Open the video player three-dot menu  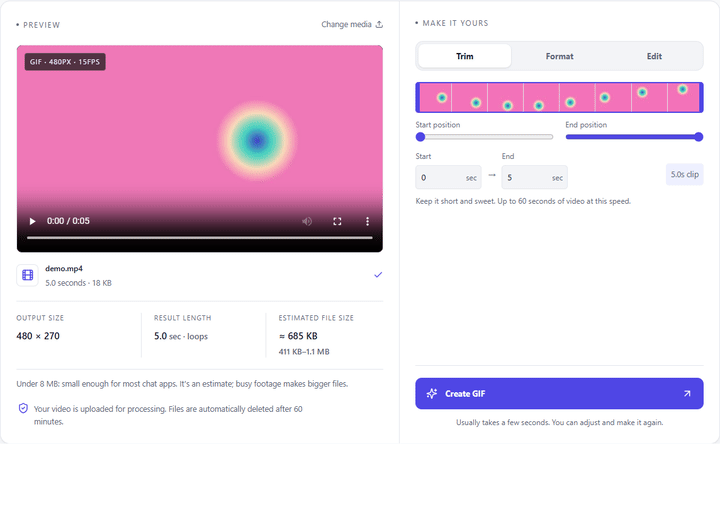click(367, 221)
